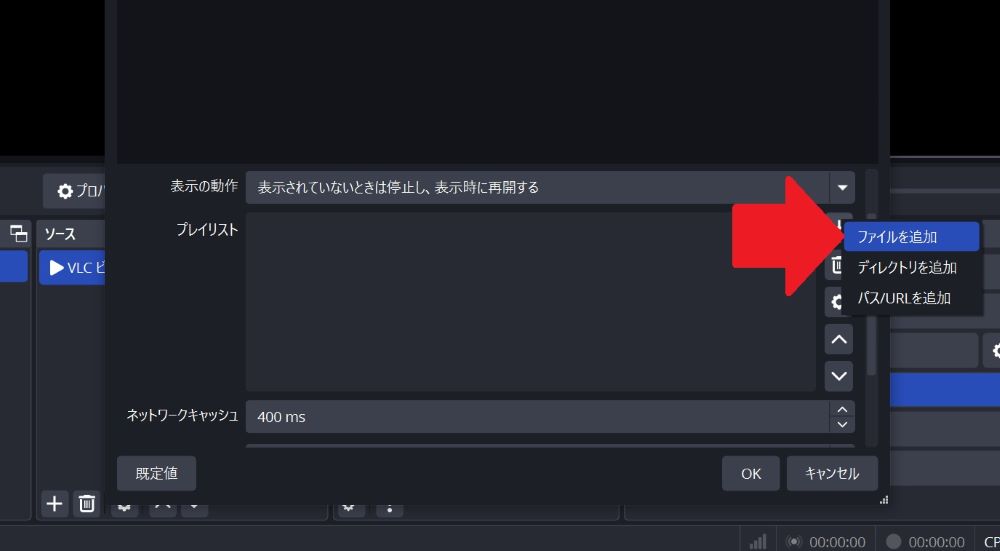Select the highlighted scene in scenes list
The image size is (1000, 551).
coord(13,267)
